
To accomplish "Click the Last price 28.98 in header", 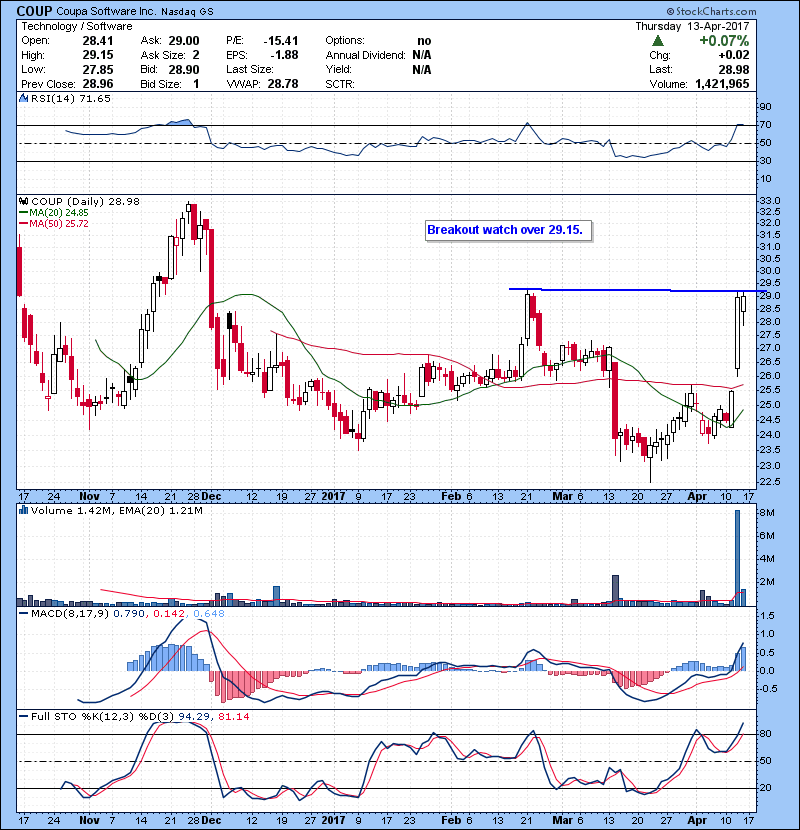I will pyautogui.click(x=734, y=69).
